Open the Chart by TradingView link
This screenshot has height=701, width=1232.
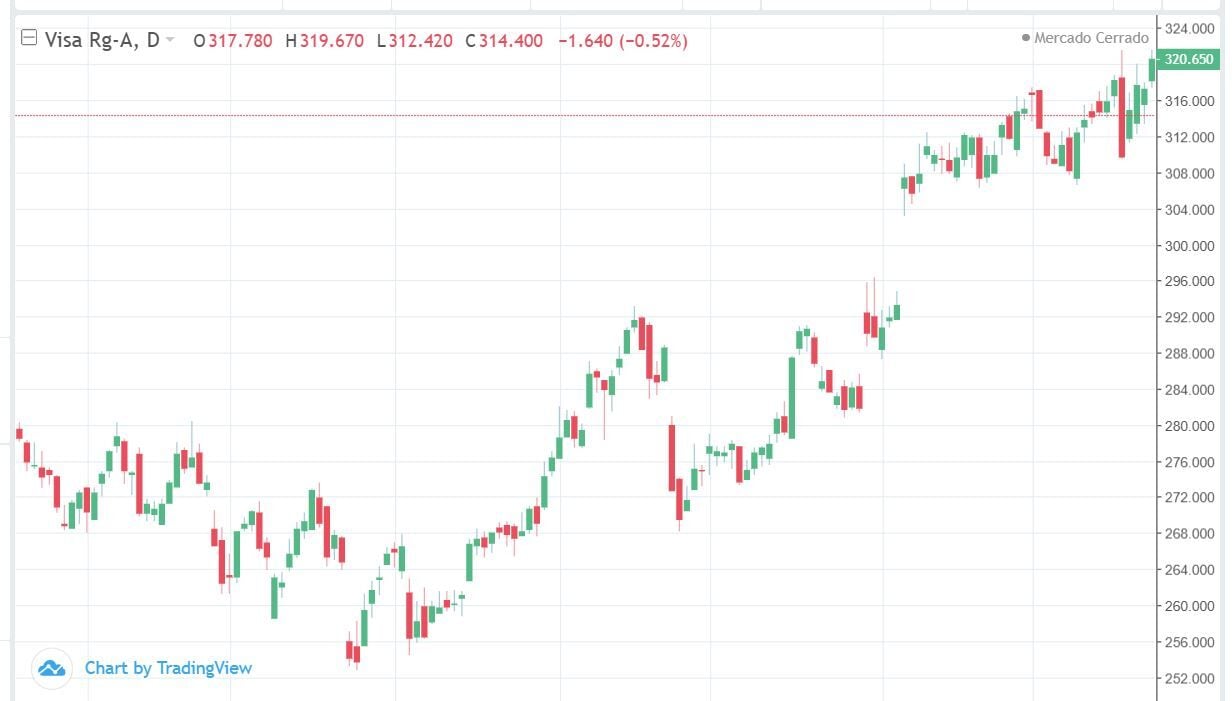[168, 668]
